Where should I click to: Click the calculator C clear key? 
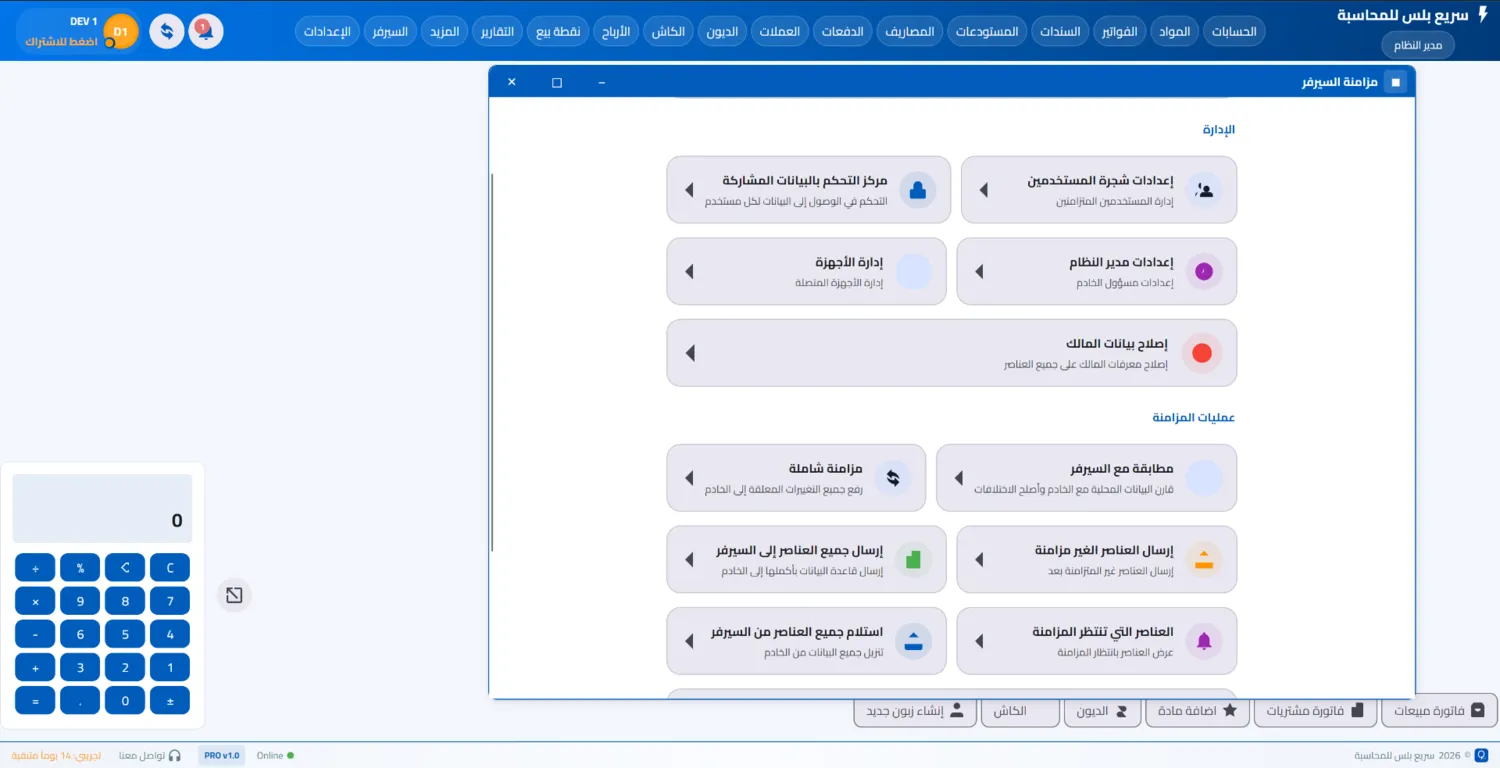coord(170,568)
